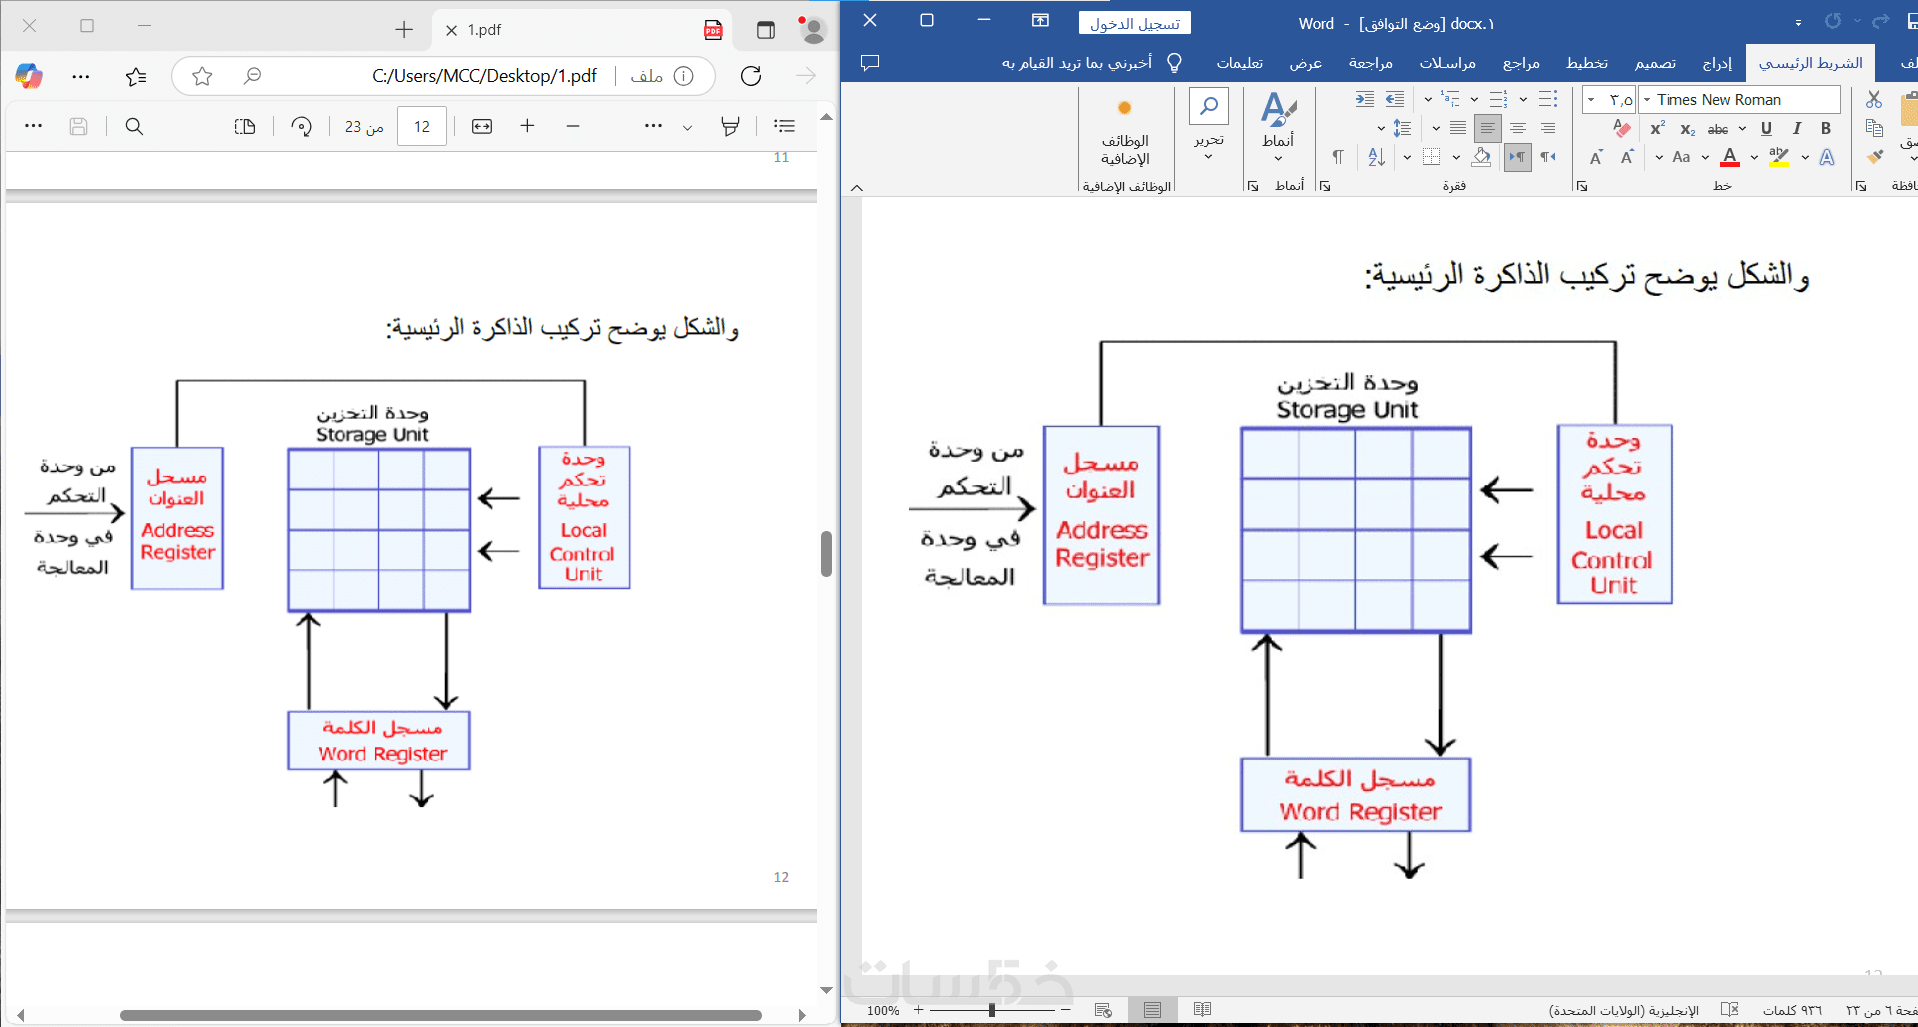Screen dimensions: 1918x1027
Task: Click the 100% zoom level in Word status bar
Action: pos(883,1010)
